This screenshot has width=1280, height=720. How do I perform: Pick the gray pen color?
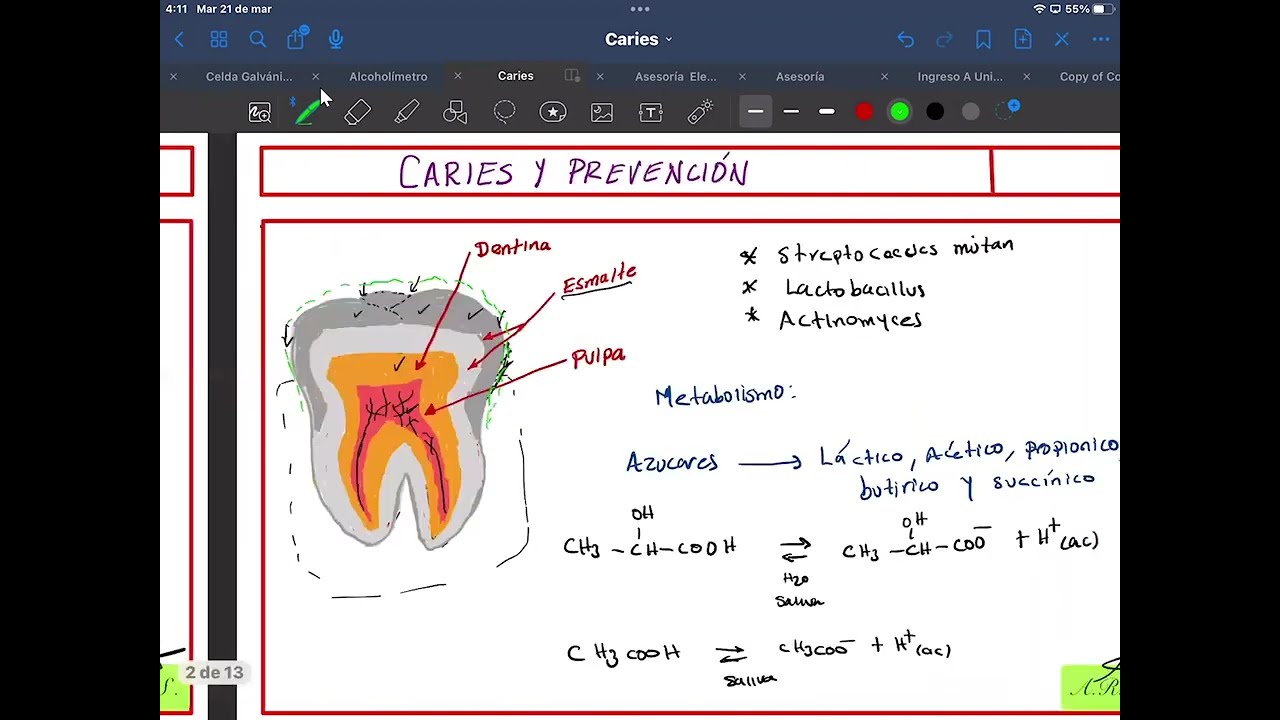(971, 112)
